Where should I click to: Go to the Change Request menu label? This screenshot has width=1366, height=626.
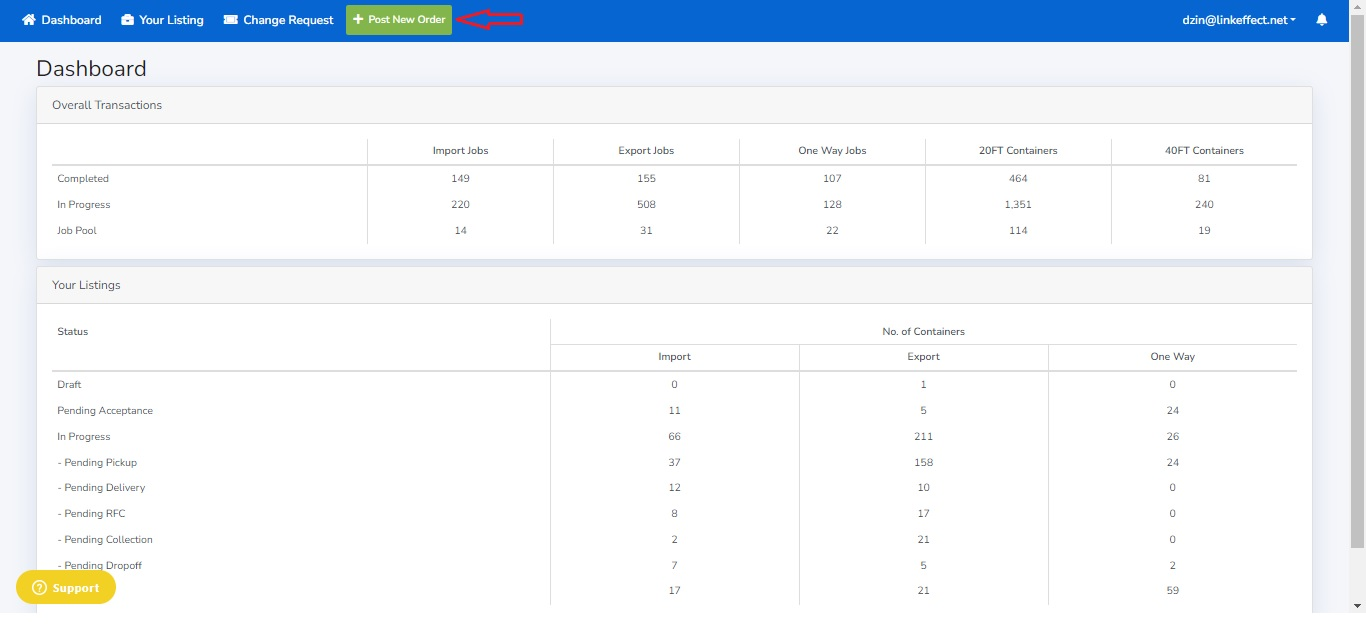(x=288, y=20)
